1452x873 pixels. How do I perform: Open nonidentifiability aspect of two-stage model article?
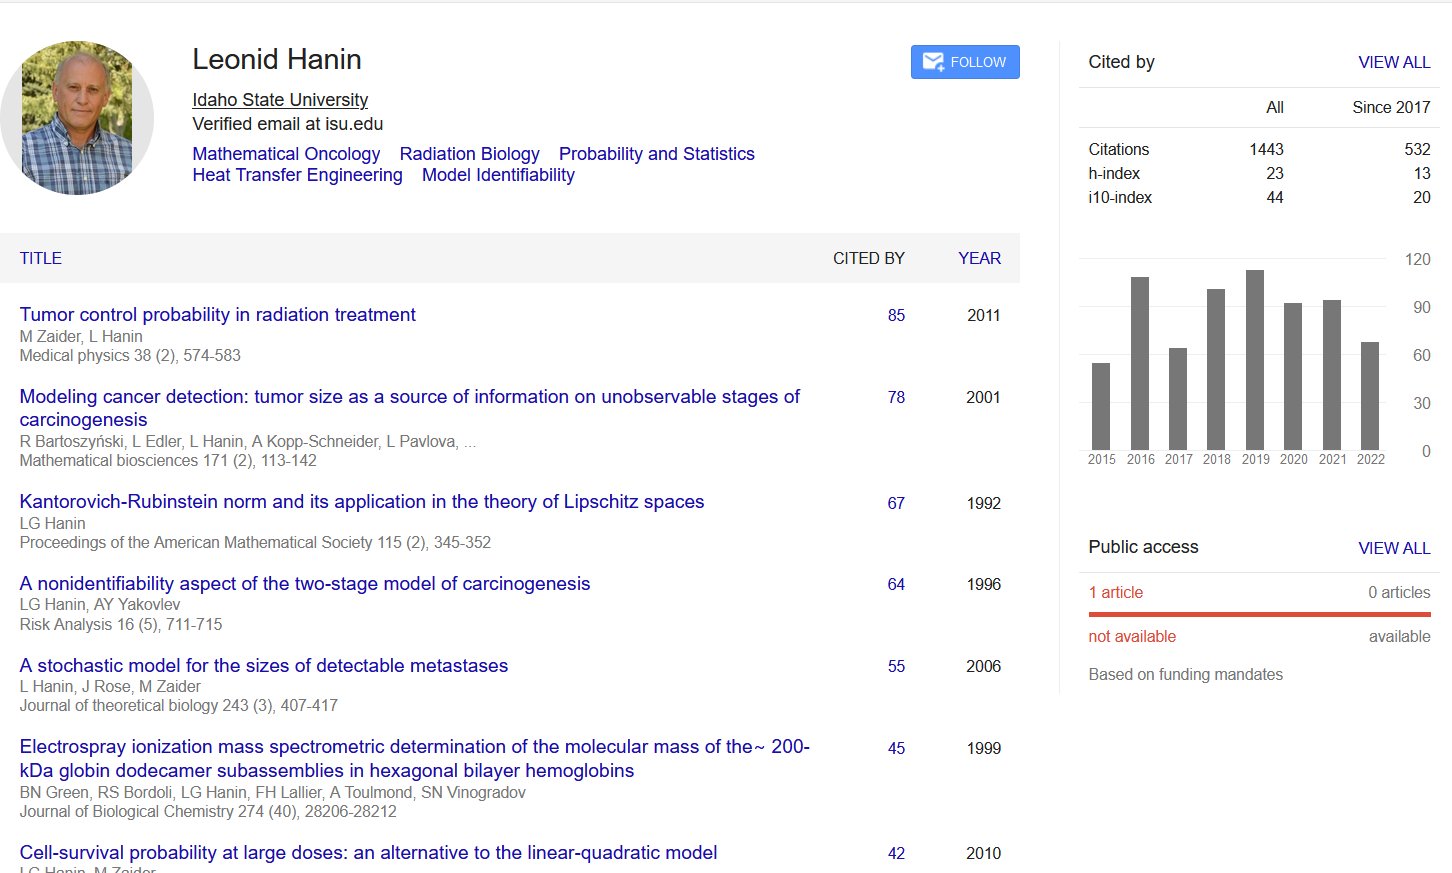pos(305,584)
